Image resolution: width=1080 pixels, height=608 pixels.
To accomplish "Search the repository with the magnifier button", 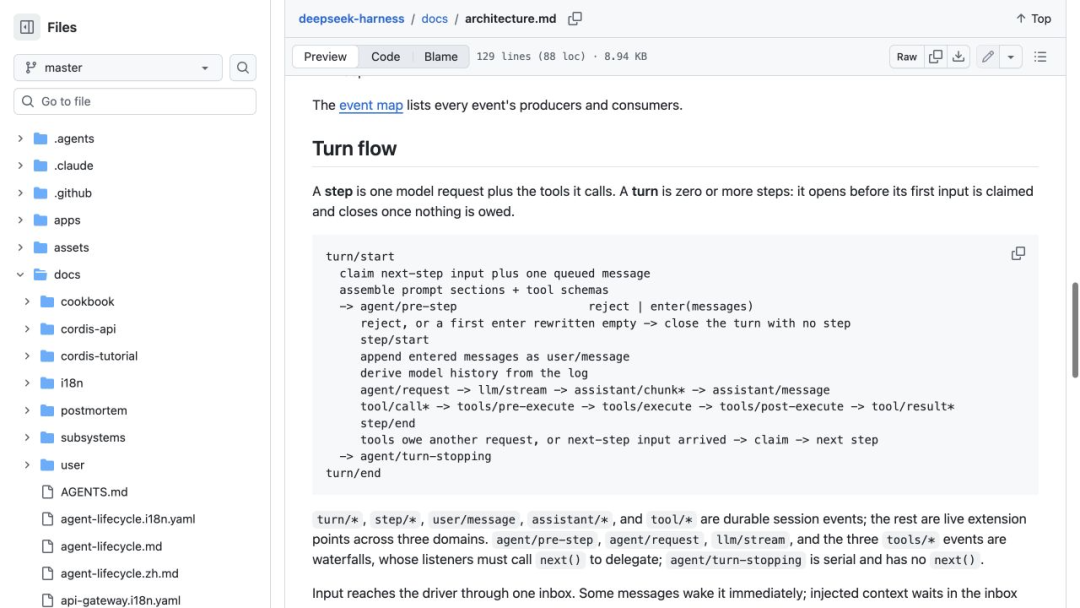I will (242, 67).
